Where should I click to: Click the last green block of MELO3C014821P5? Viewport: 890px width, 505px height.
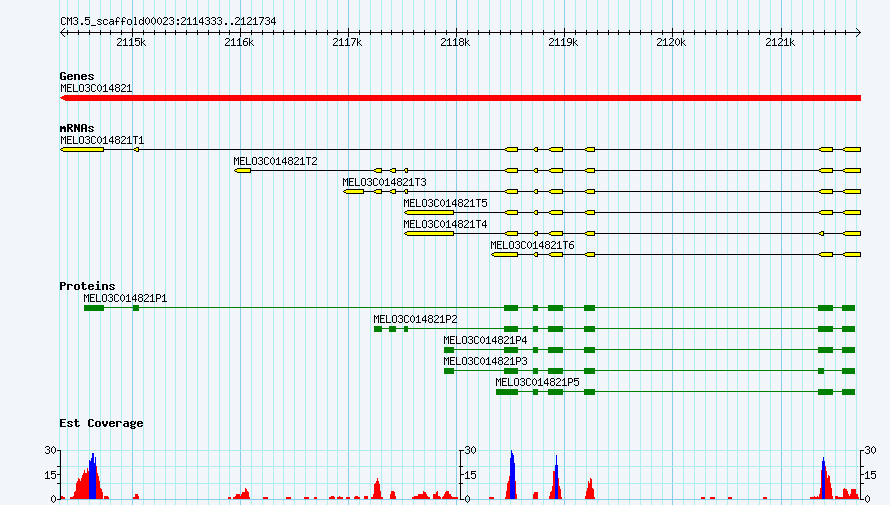click(849, 392)
